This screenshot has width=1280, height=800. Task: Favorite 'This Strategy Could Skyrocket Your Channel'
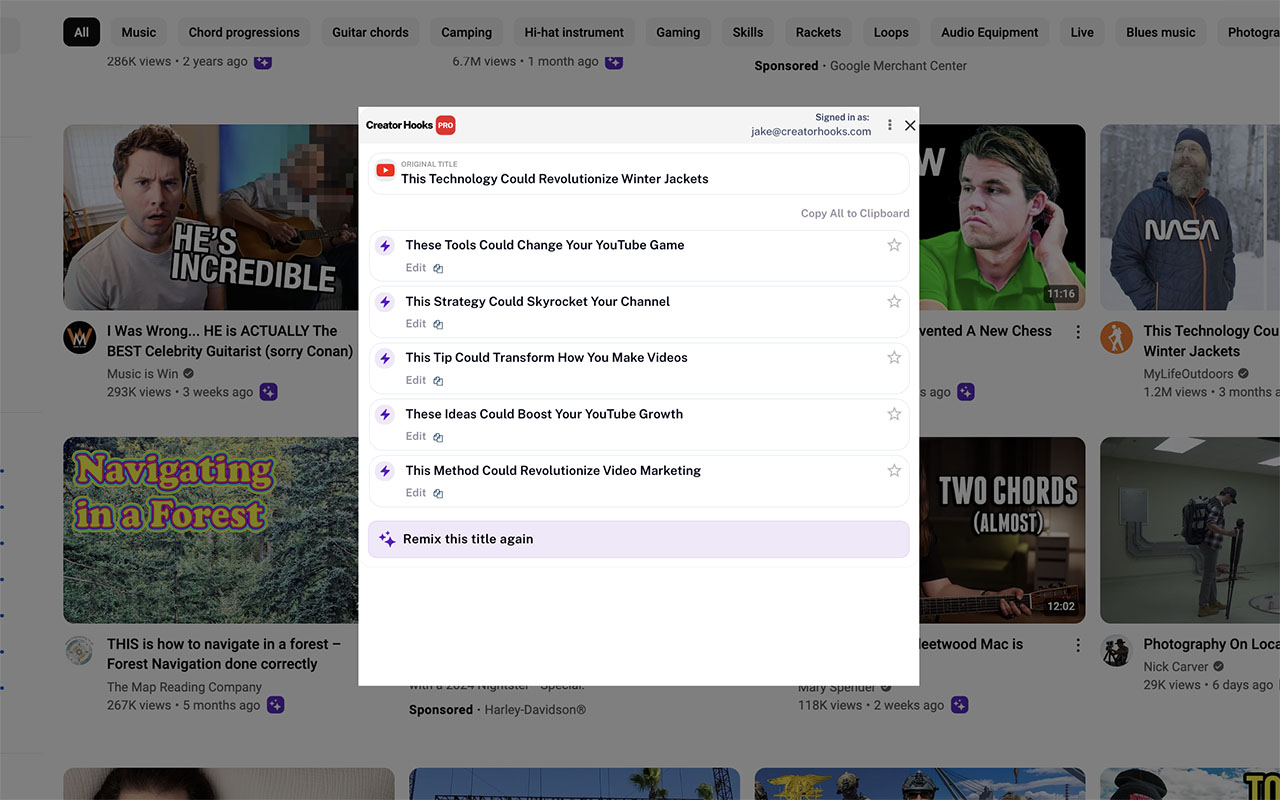pyautogui.click(x=894, y=302)
